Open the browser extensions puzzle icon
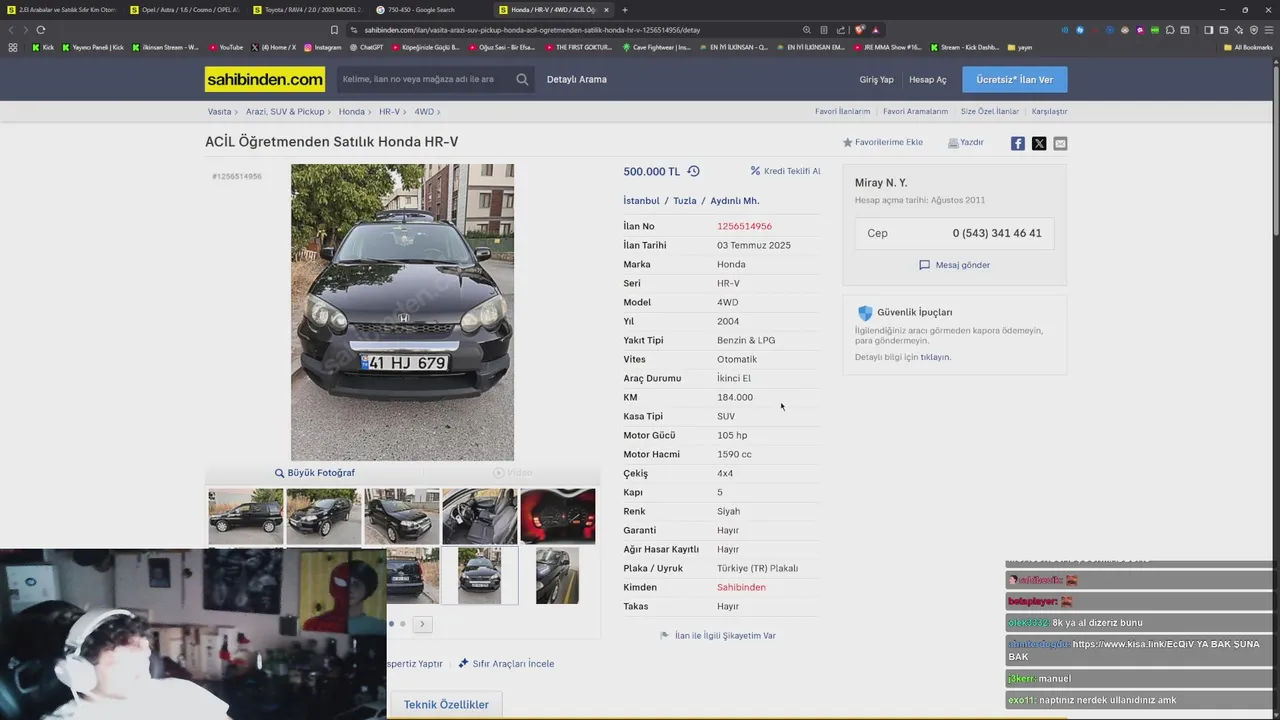This screenshot has height=720, width=1280. click(1170, 30)
